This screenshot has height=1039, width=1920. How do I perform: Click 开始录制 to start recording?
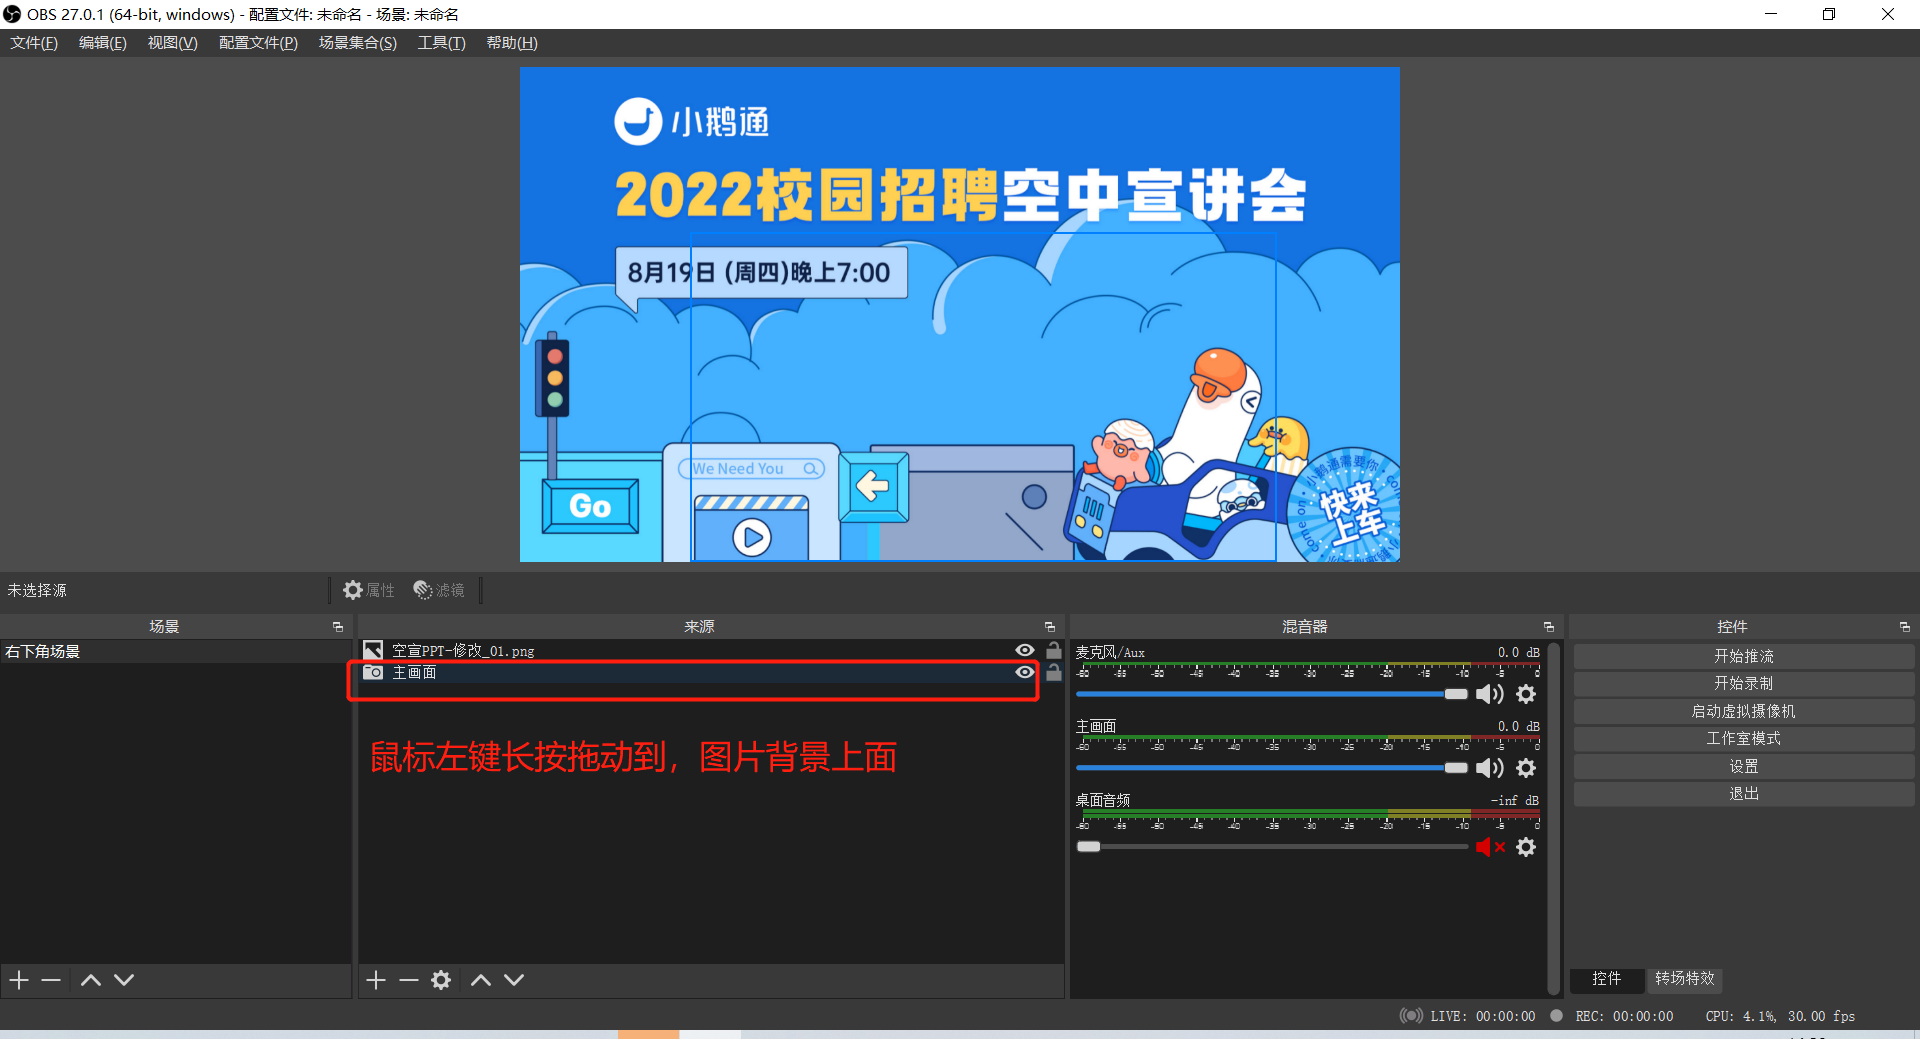pyautogui.click(x=1744, y=683)
